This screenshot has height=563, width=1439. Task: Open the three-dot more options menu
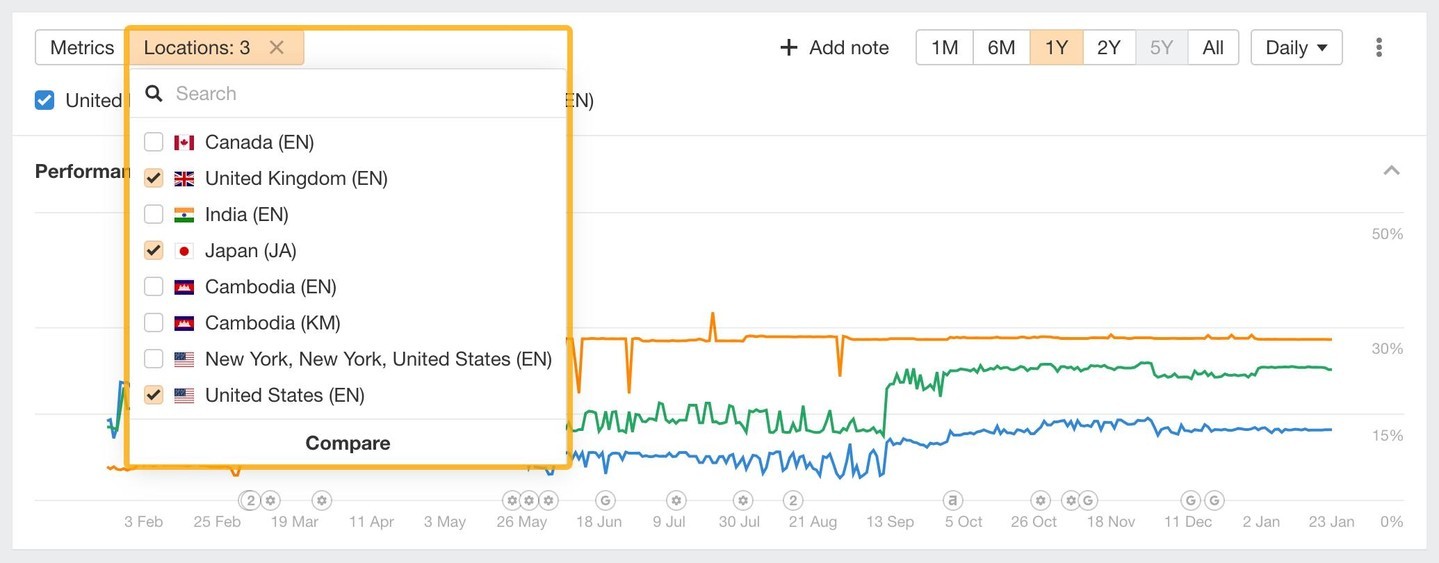[1379, 47]
